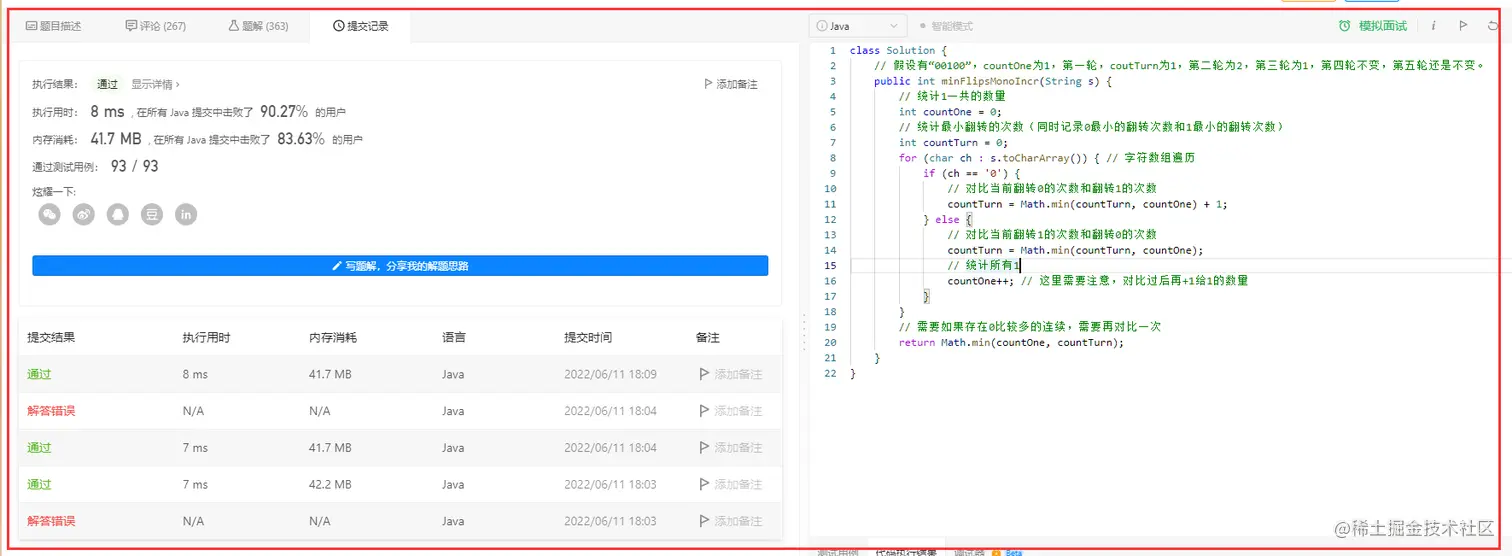Share result via Weibo icon

click(84, 214)
